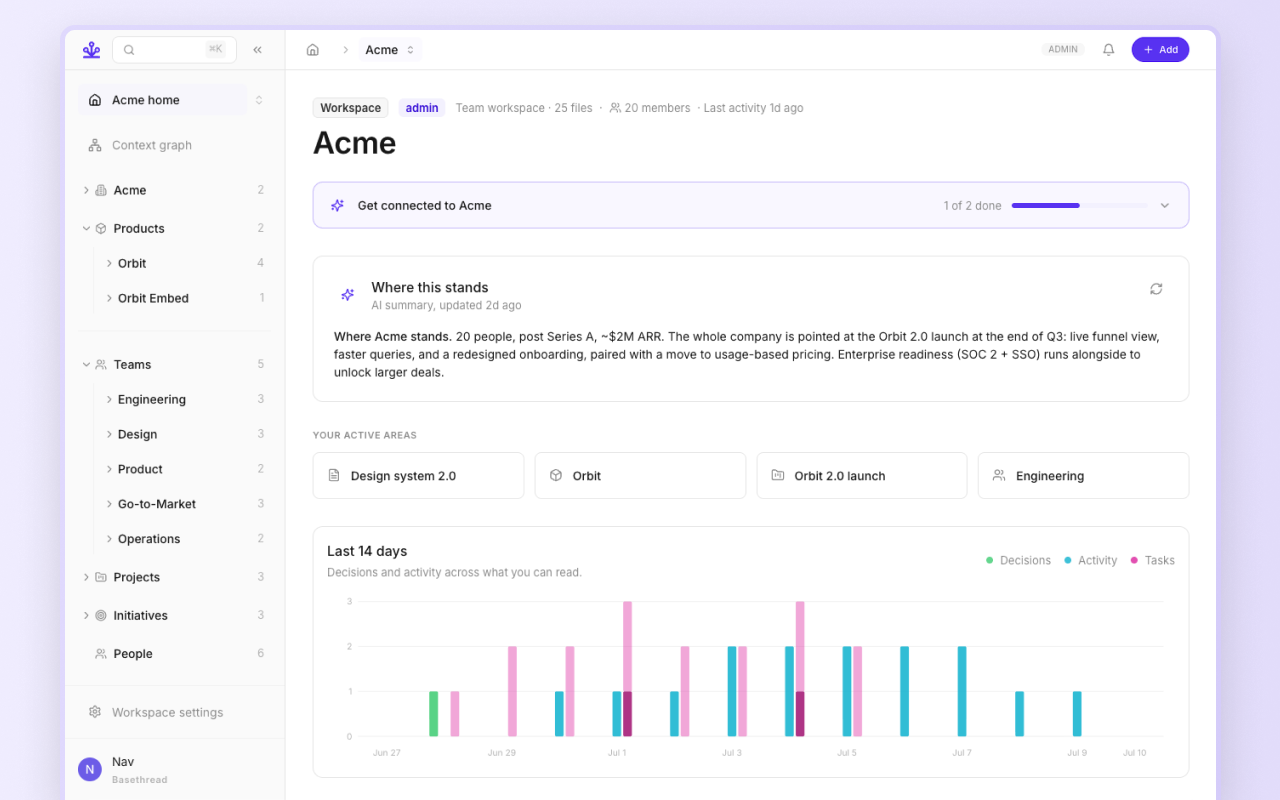This screenshot has height=800, width=1280.
Task: Click the search magnifier icon
Action: click(x=129, y=50)
